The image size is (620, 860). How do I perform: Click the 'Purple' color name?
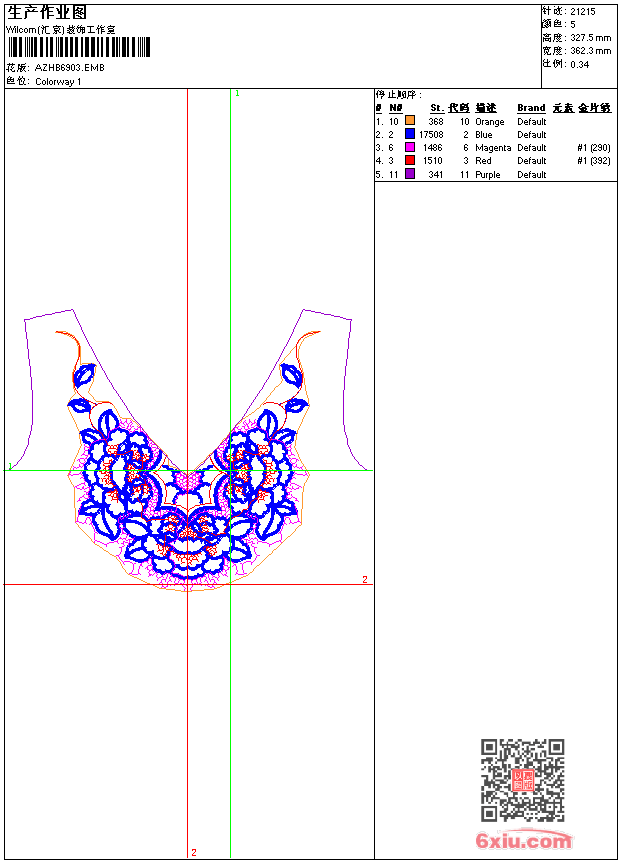click(x=488, y=175)
